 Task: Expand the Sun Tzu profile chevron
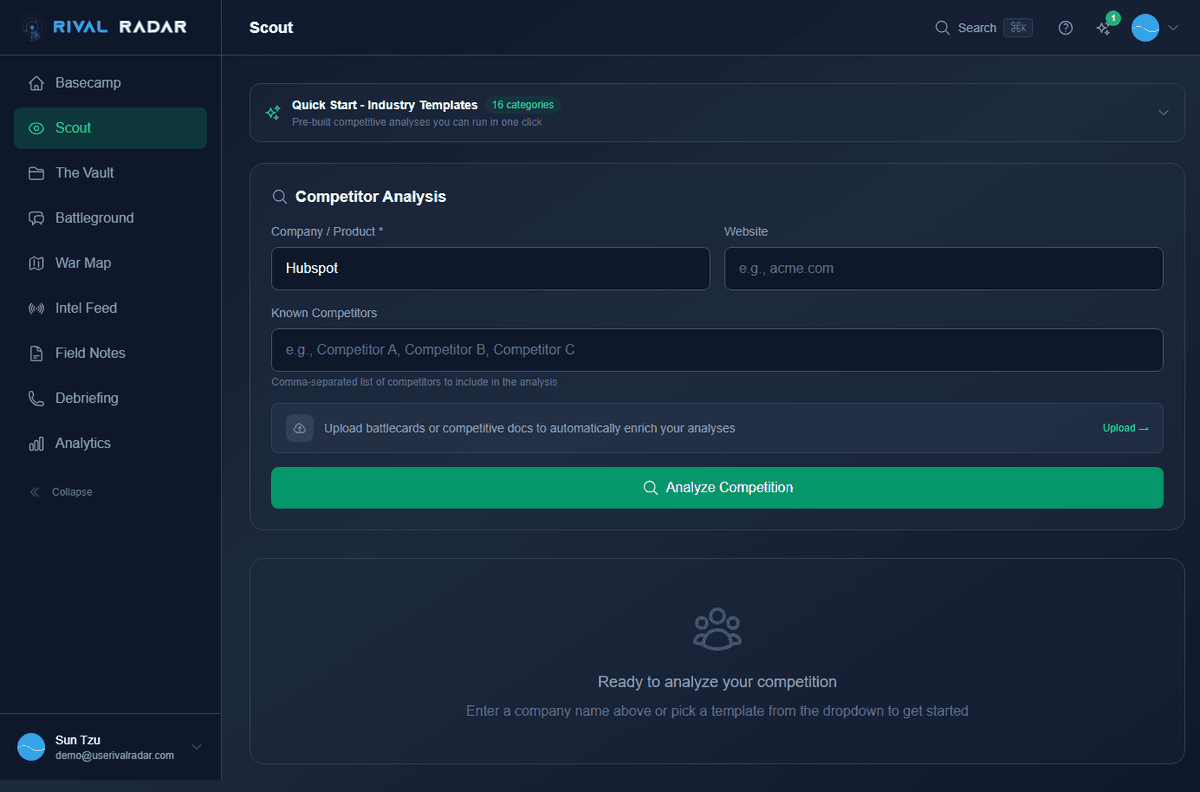[196, 747]
